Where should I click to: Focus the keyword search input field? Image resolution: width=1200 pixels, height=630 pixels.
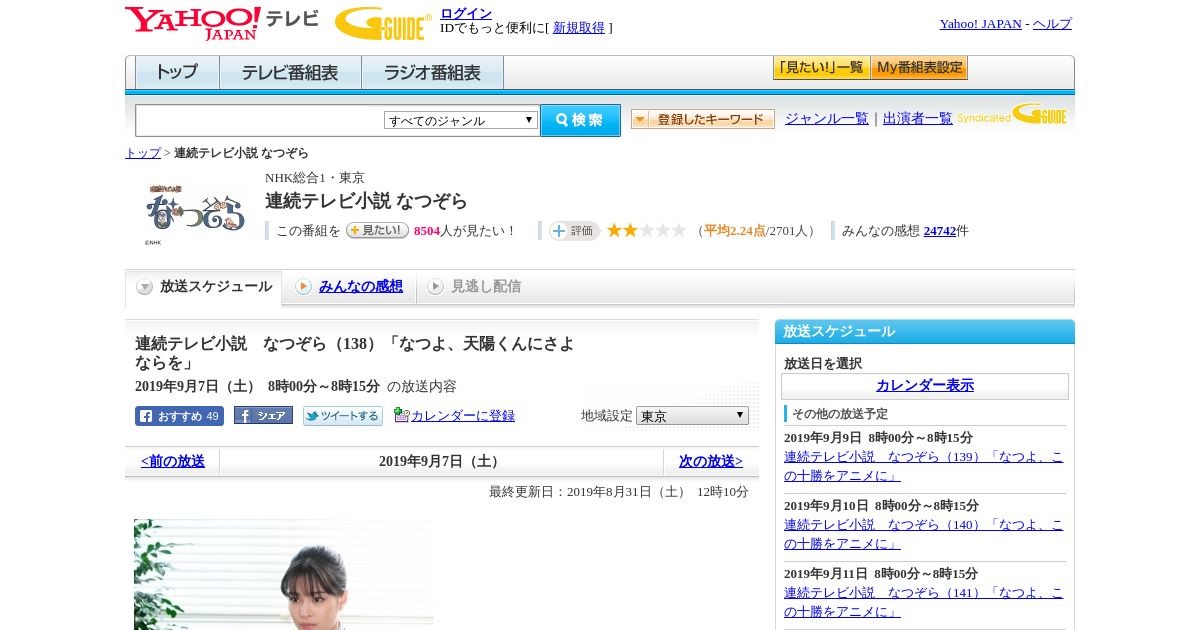[x=259, y=120]
